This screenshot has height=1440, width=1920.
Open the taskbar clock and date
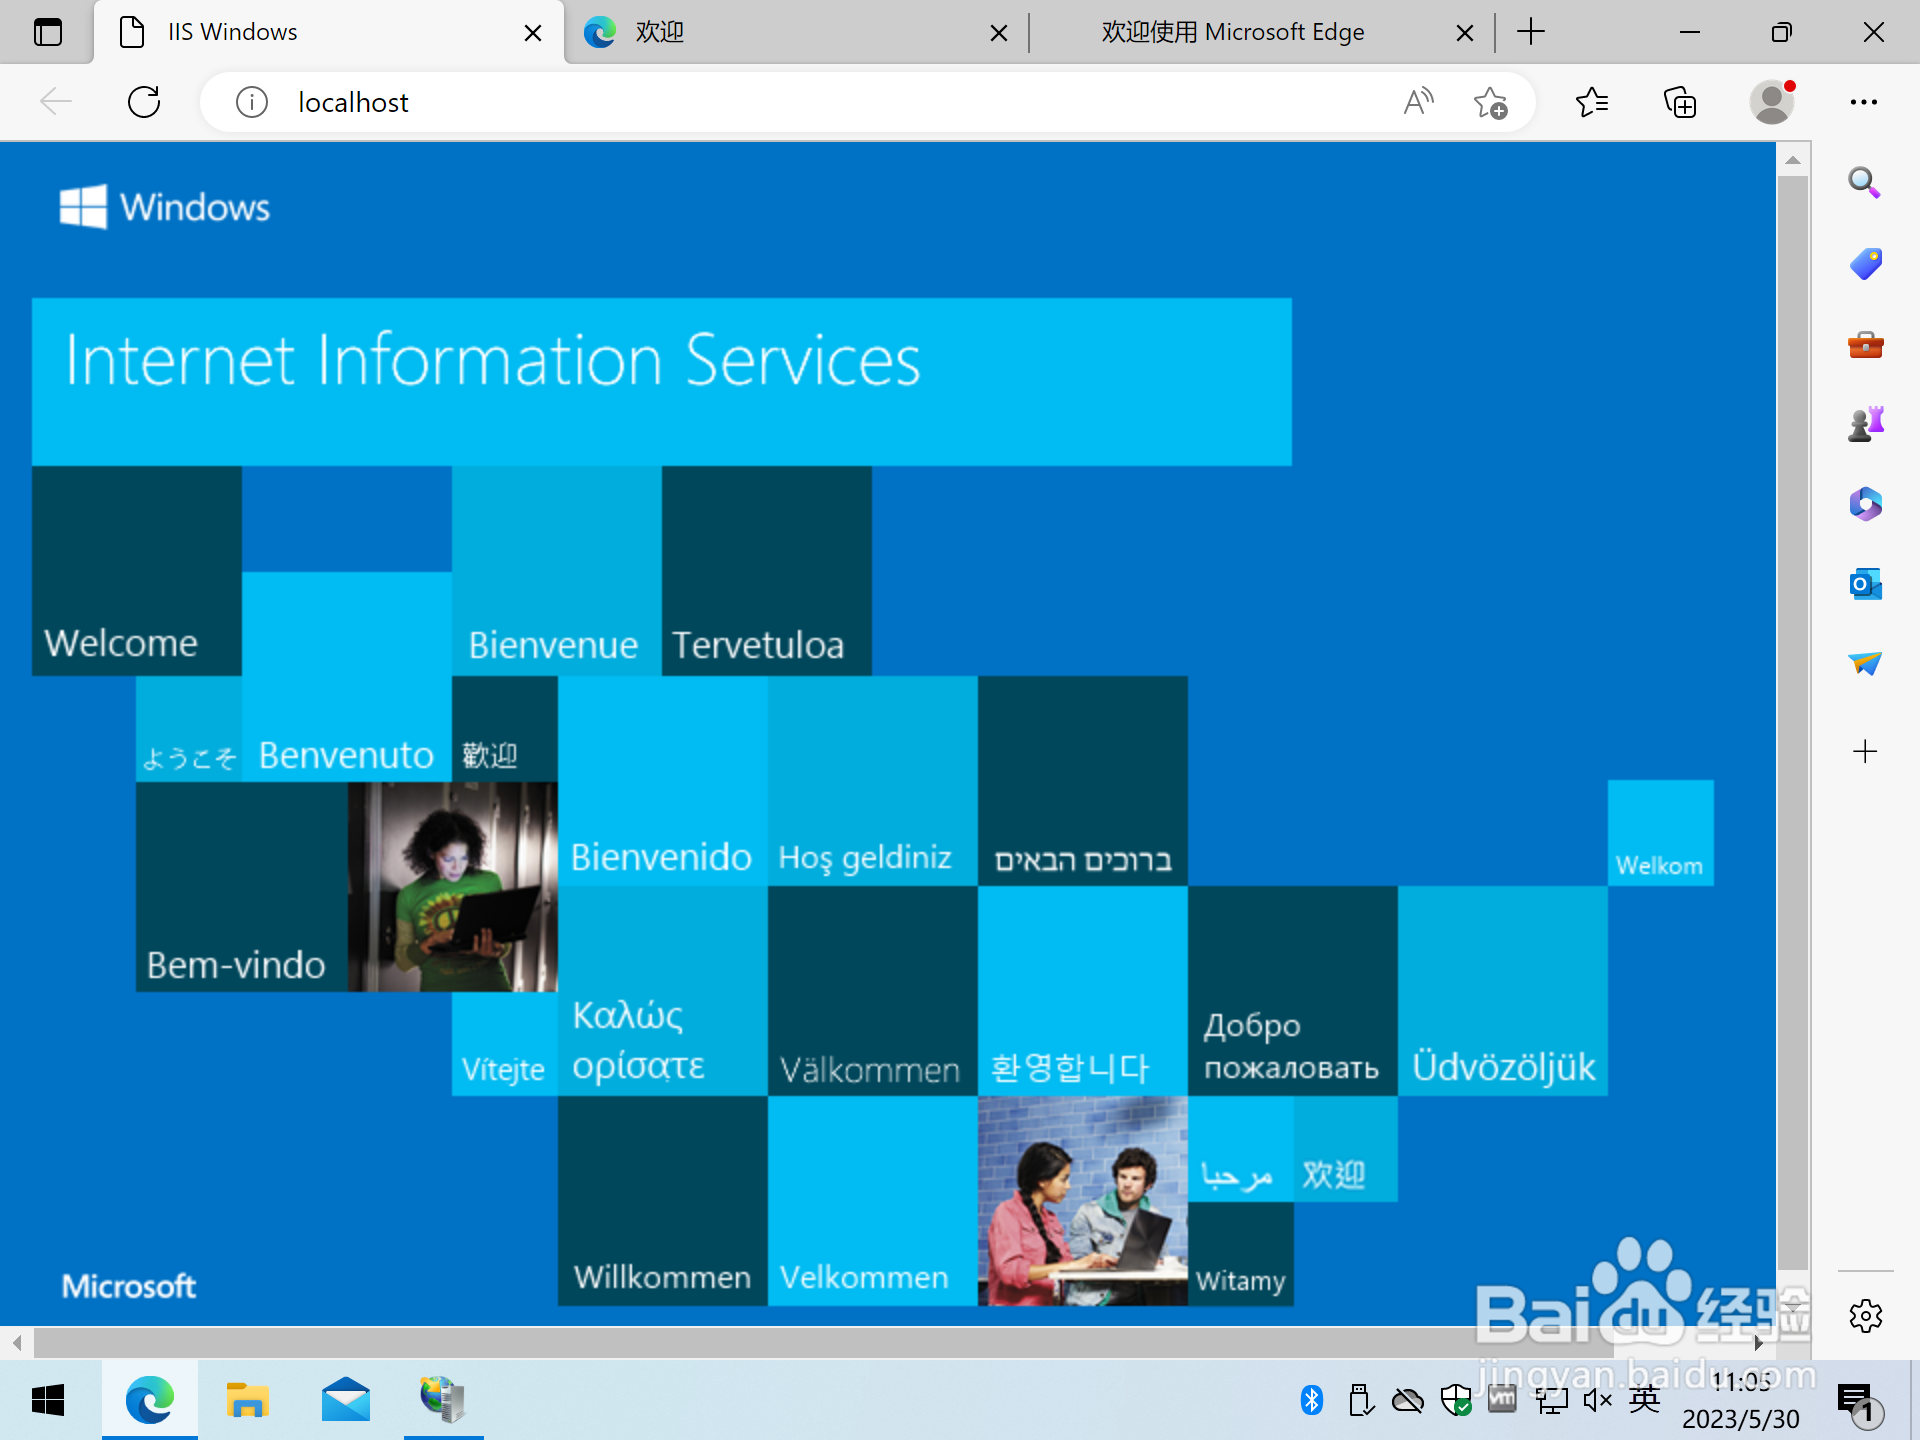coord(1742,1400)
